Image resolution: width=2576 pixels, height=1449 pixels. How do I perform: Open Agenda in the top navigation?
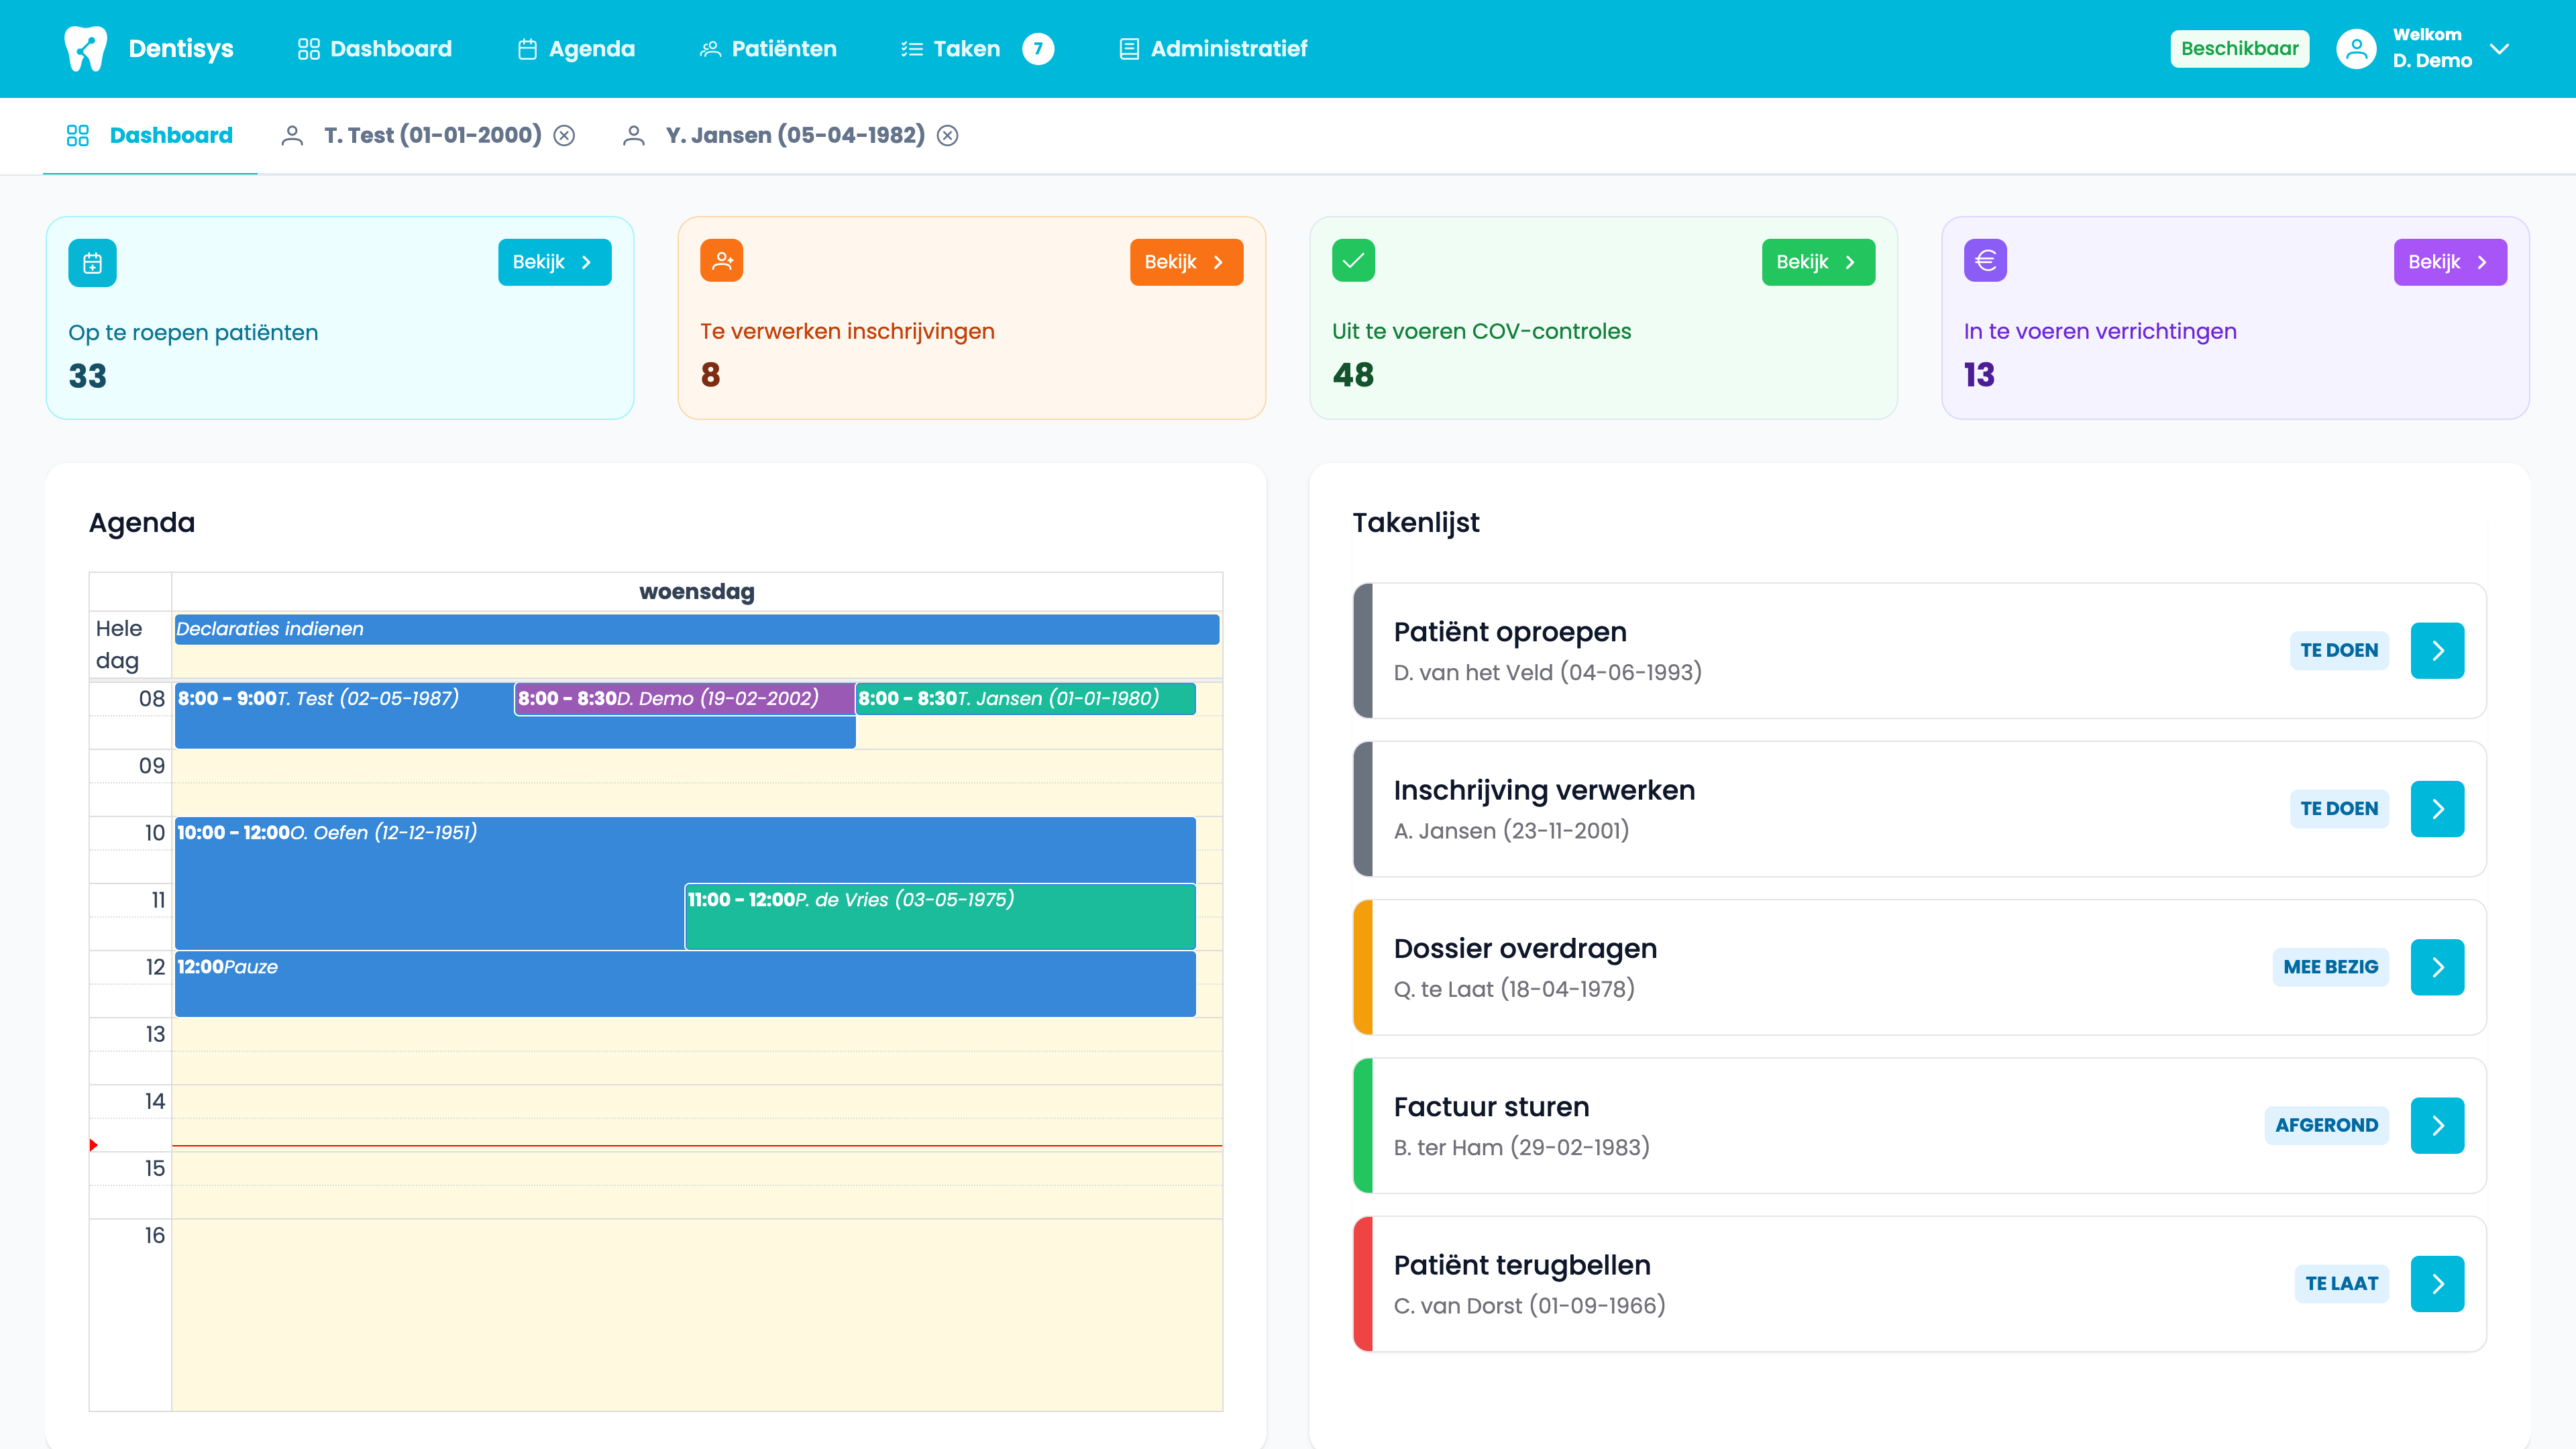point(576,48)
